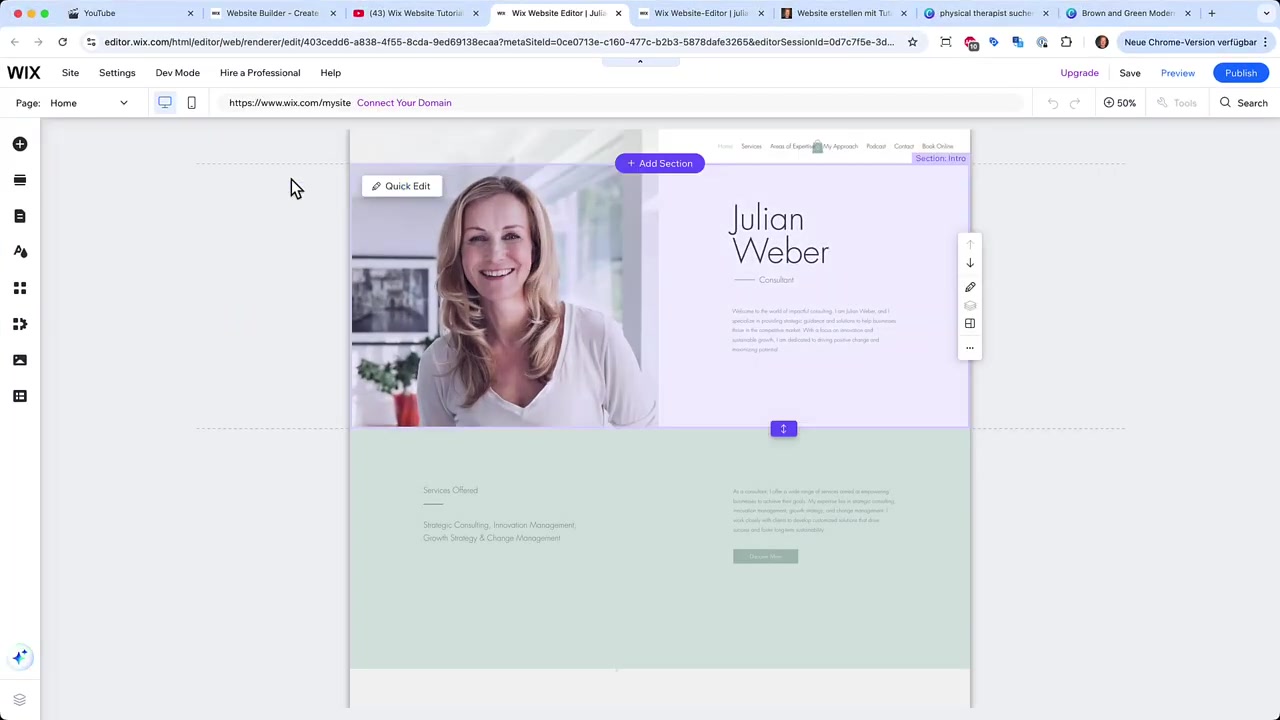Open section more actions ellipsis

pos(970,348)
